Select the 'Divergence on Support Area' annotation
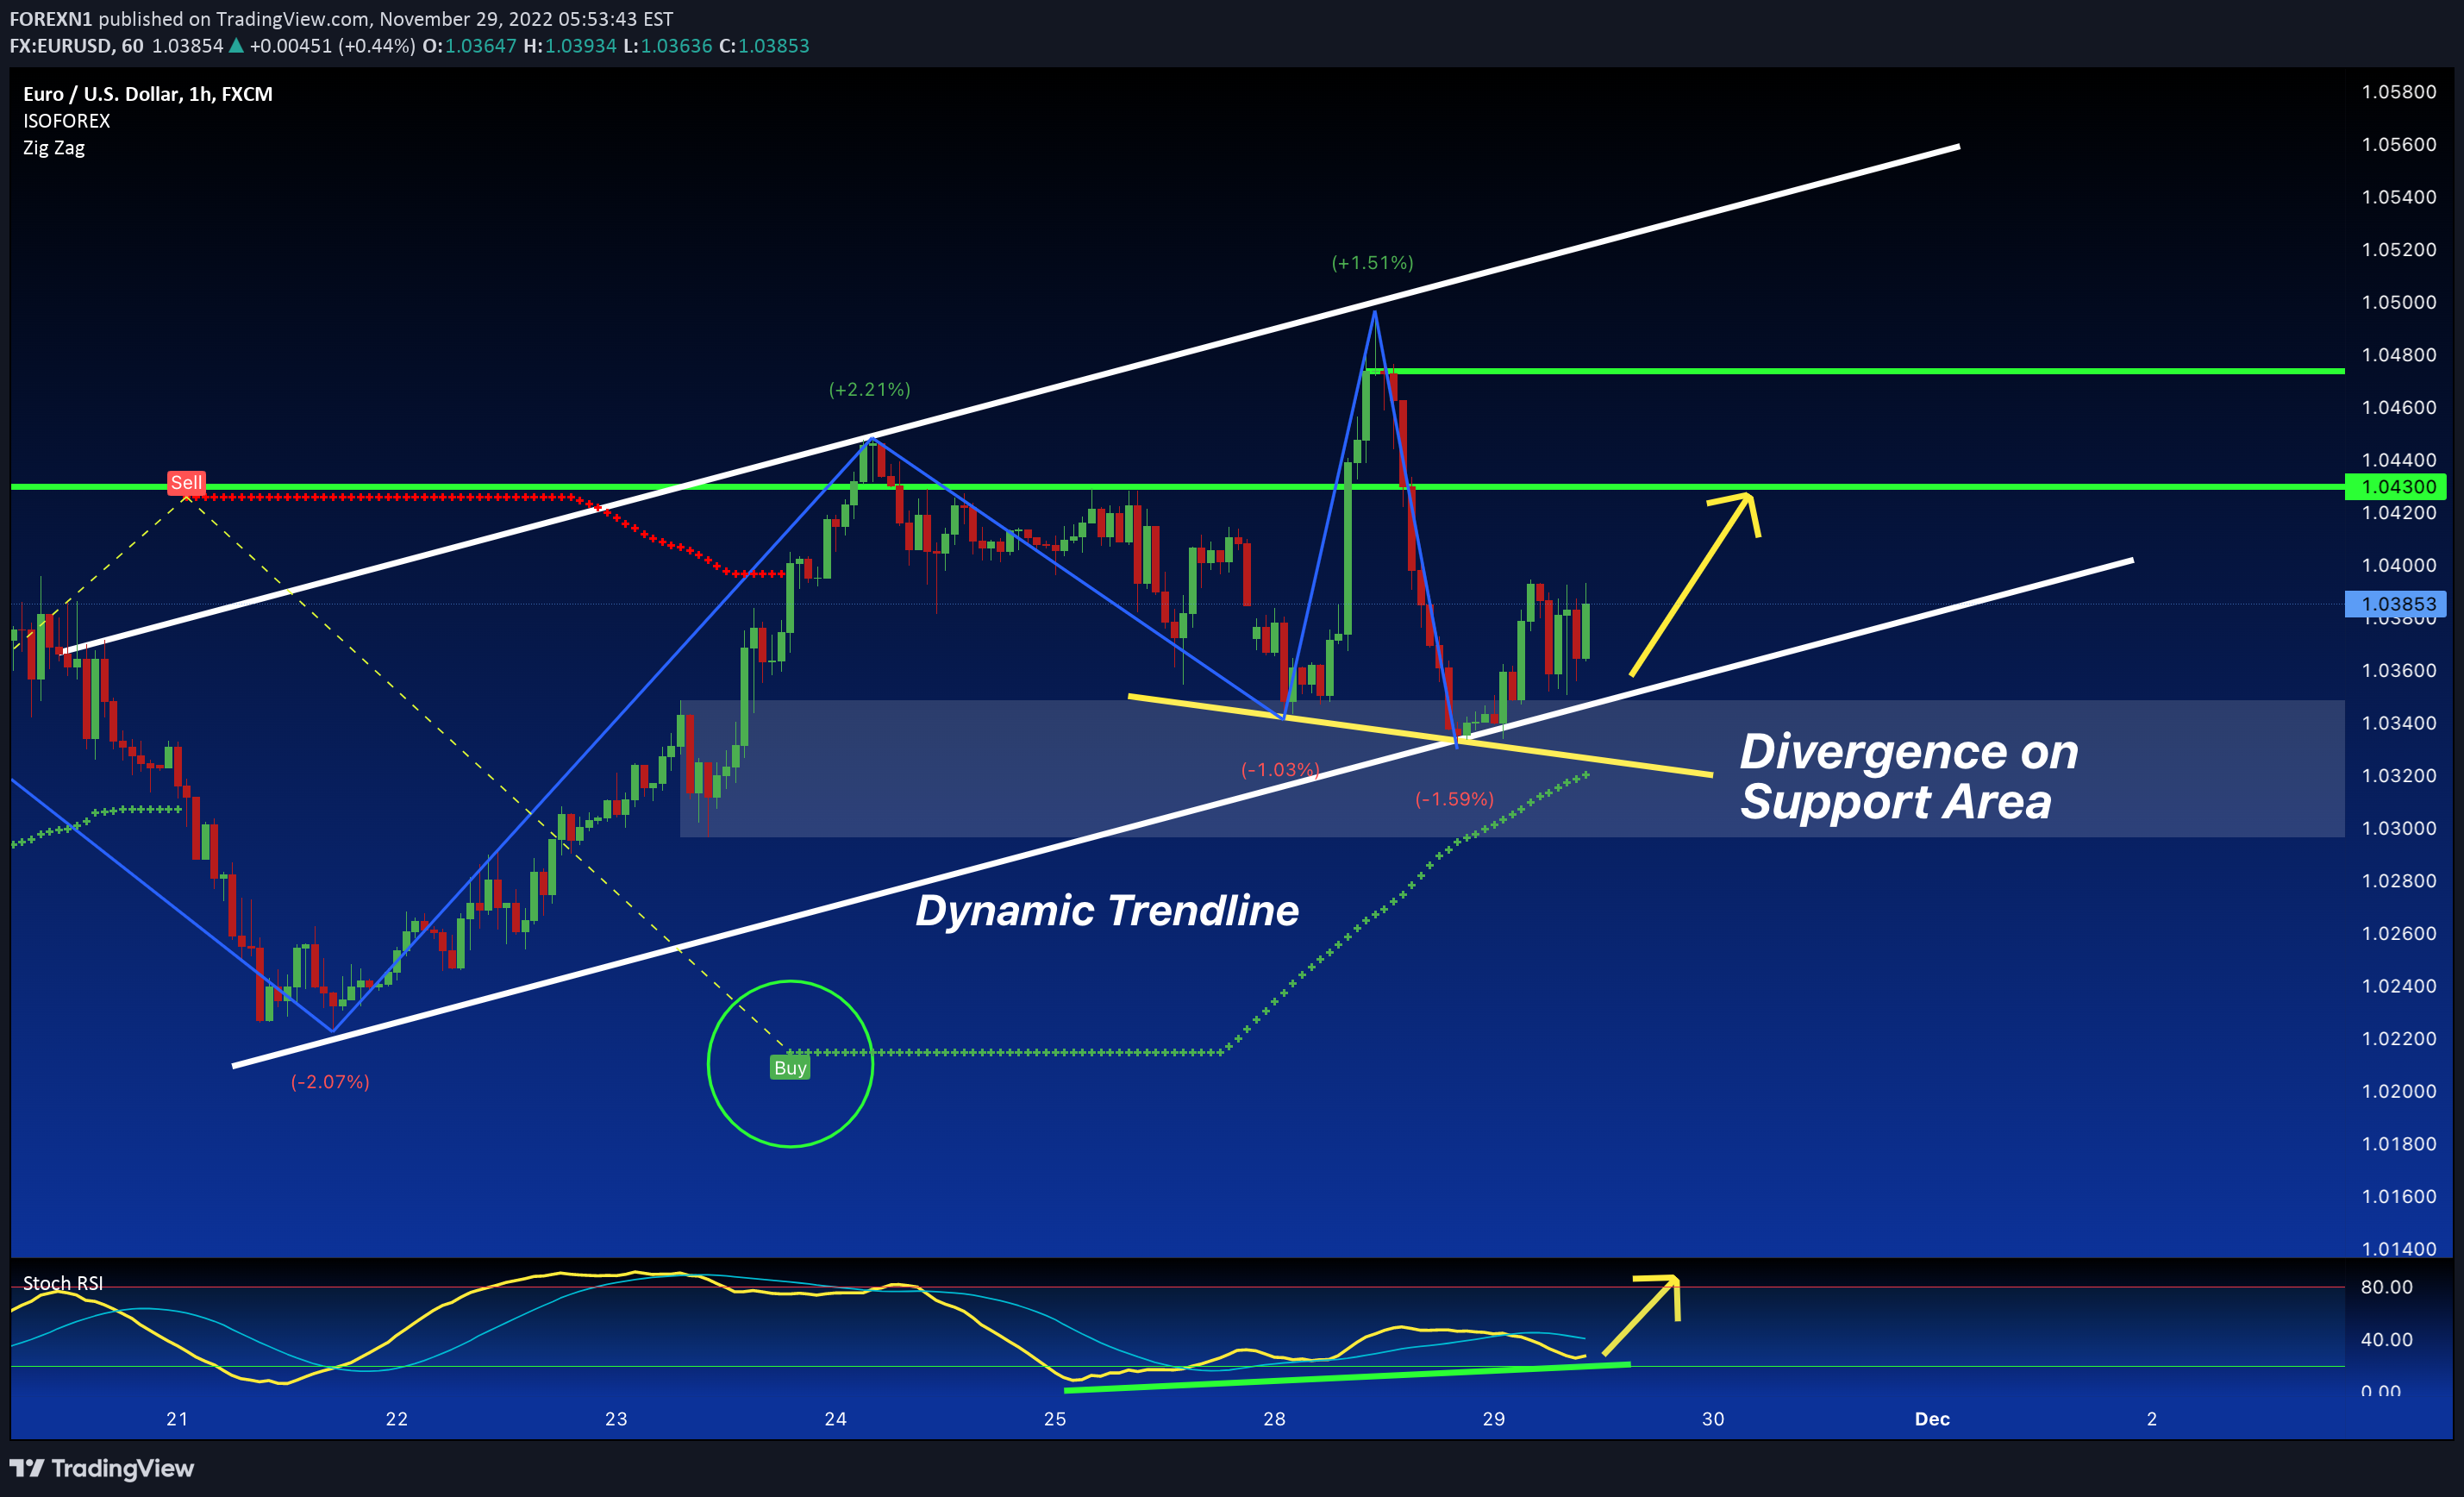Image resolution: width=2464 pixels, height=1497 pixels. click(1908, 776)
